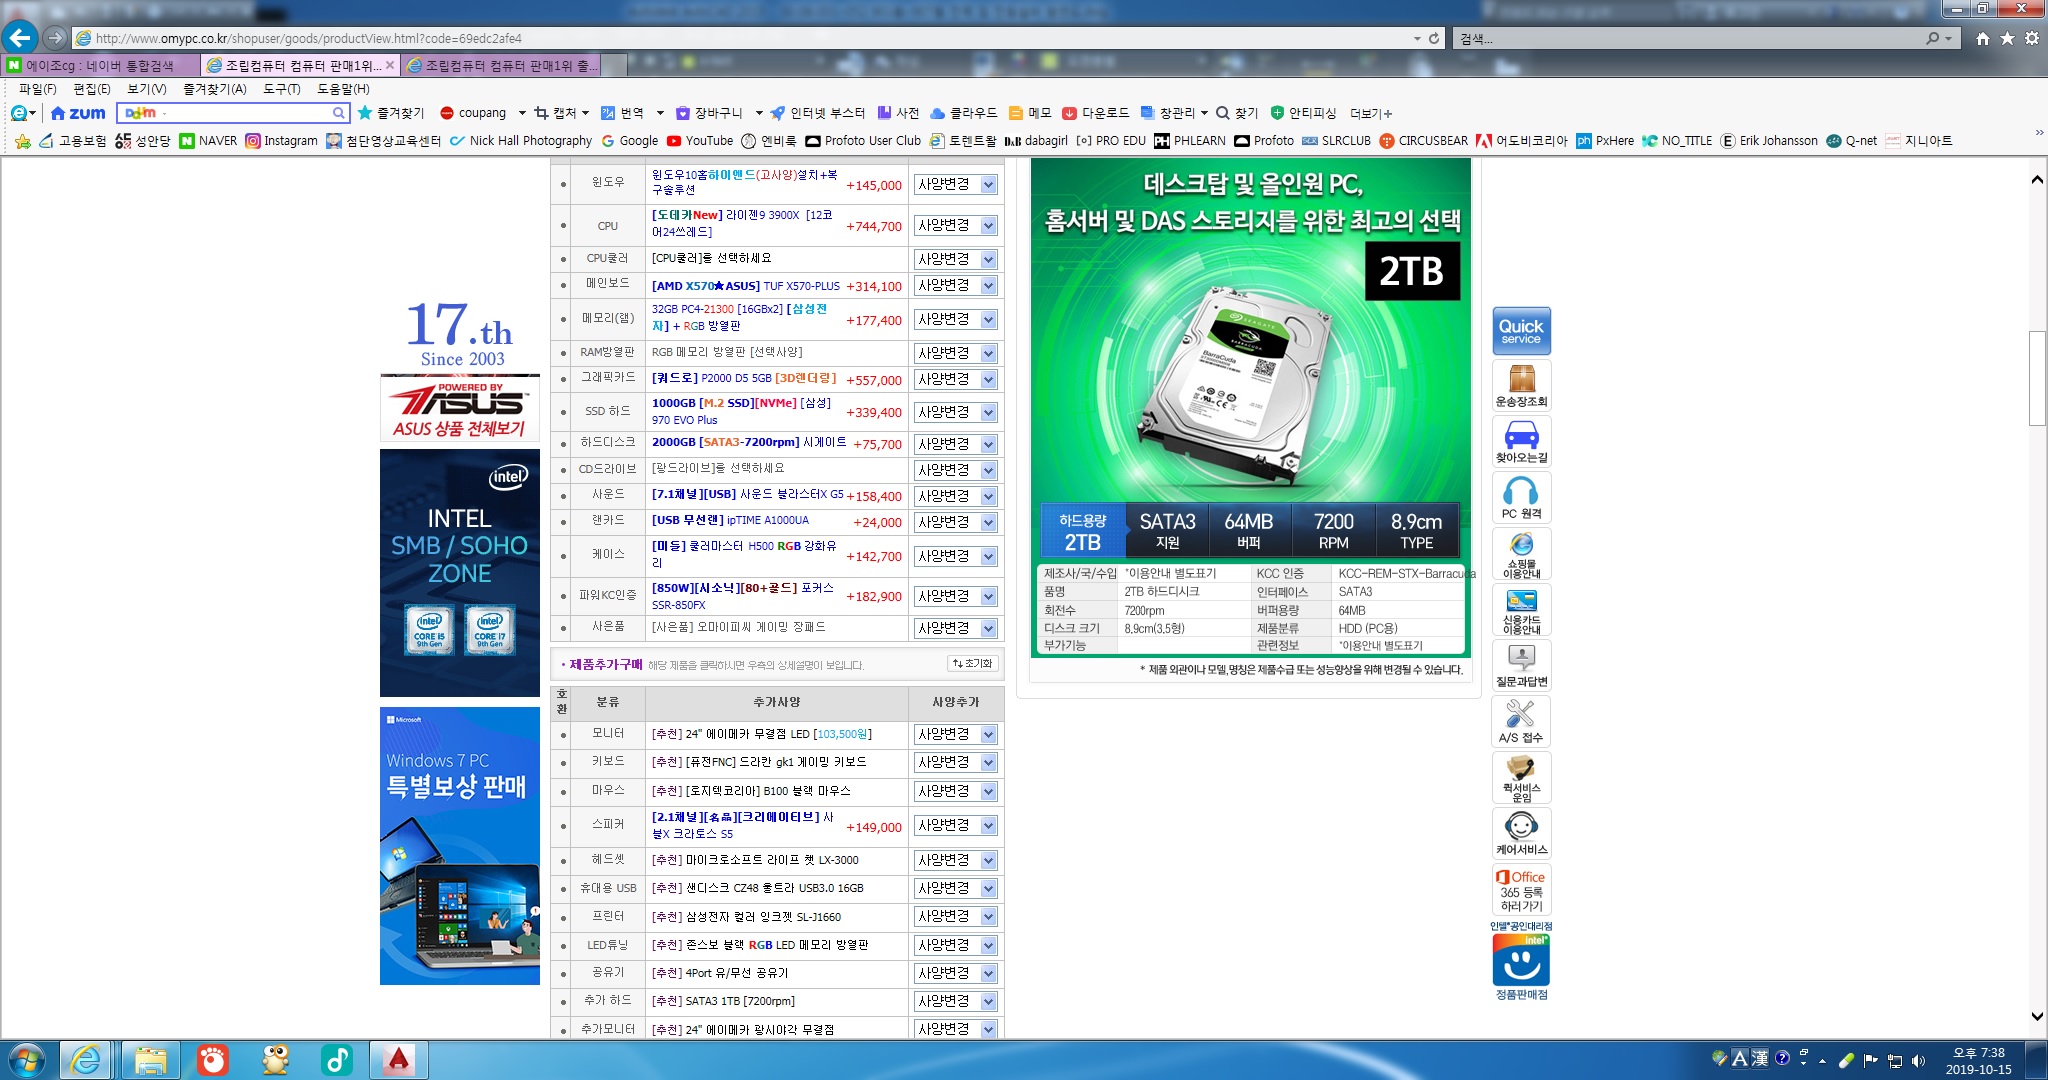Click the 찾아오는길 car icon

tap(1521, 441)
